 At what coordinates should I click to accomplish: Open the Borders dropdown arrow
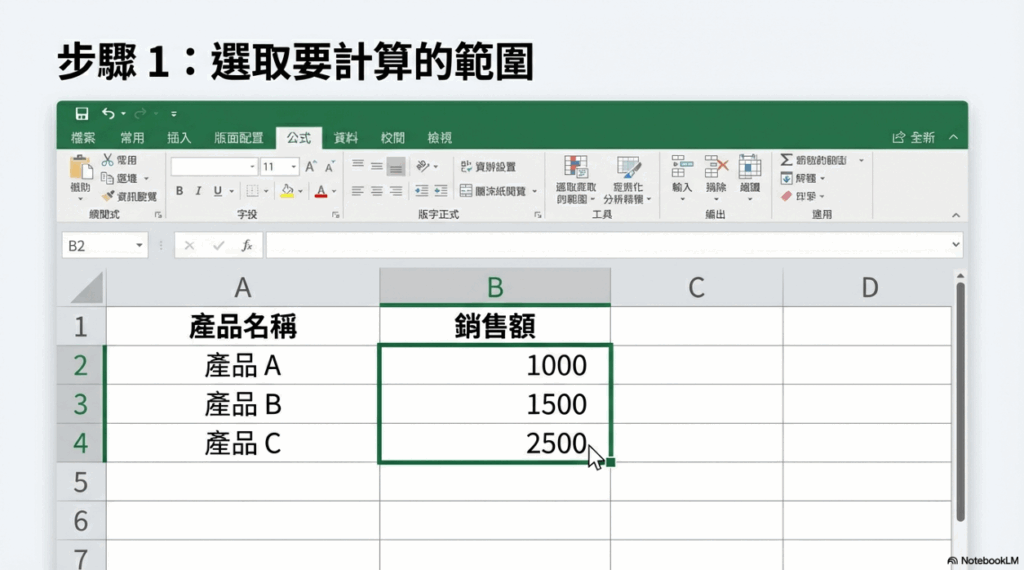coord(266,191)
